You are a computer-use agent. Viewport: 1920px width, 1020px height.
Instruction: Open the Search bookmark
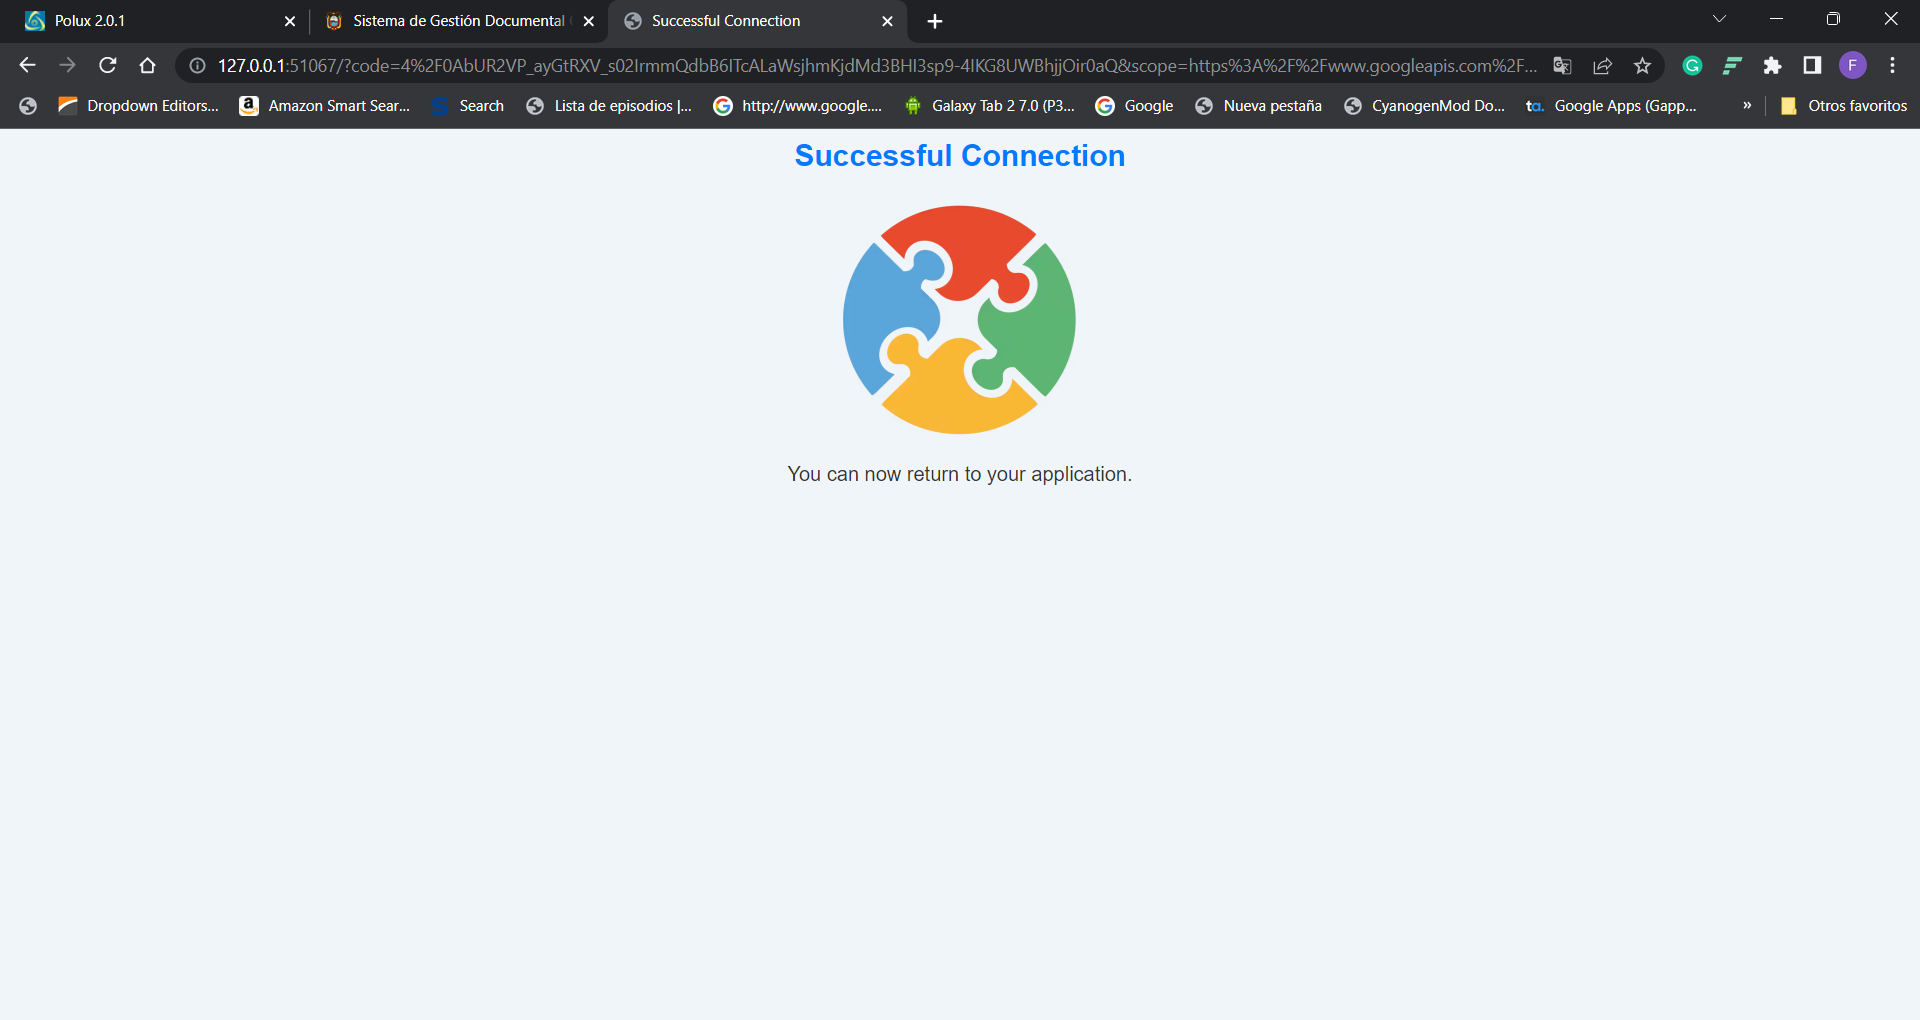(x=468, y=106)
